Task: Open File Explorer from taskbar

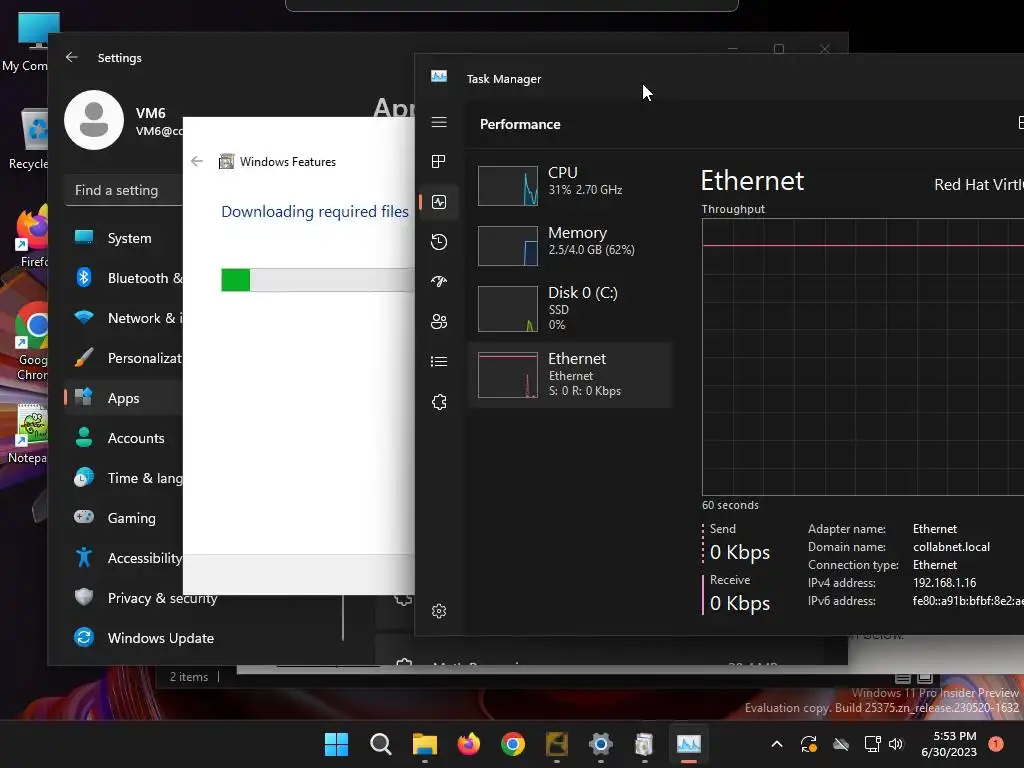Action: [424, 744]
